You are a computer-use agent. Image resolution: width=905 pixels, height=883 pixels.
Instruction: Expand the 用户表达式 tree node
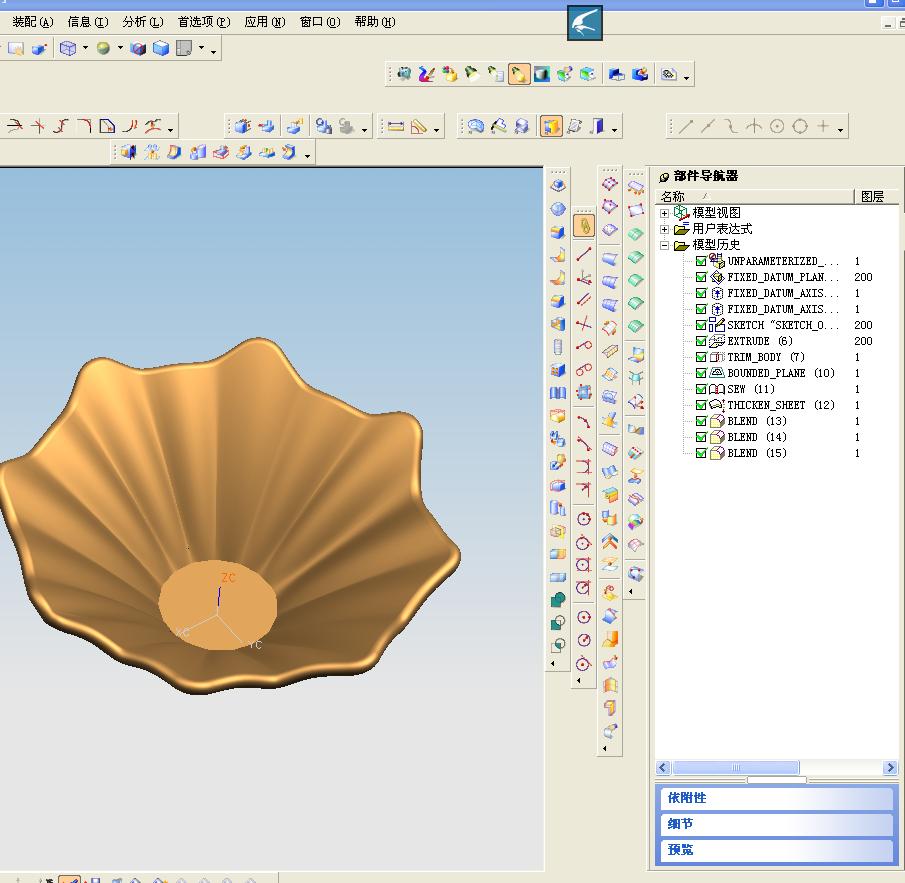pyautogui.click(x=664, y=229)
